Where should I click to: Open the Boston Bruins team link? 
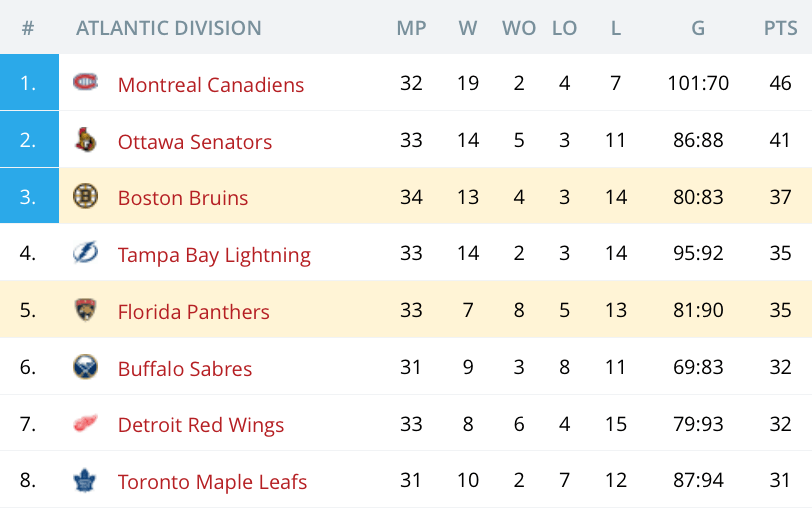coord(183,198)
